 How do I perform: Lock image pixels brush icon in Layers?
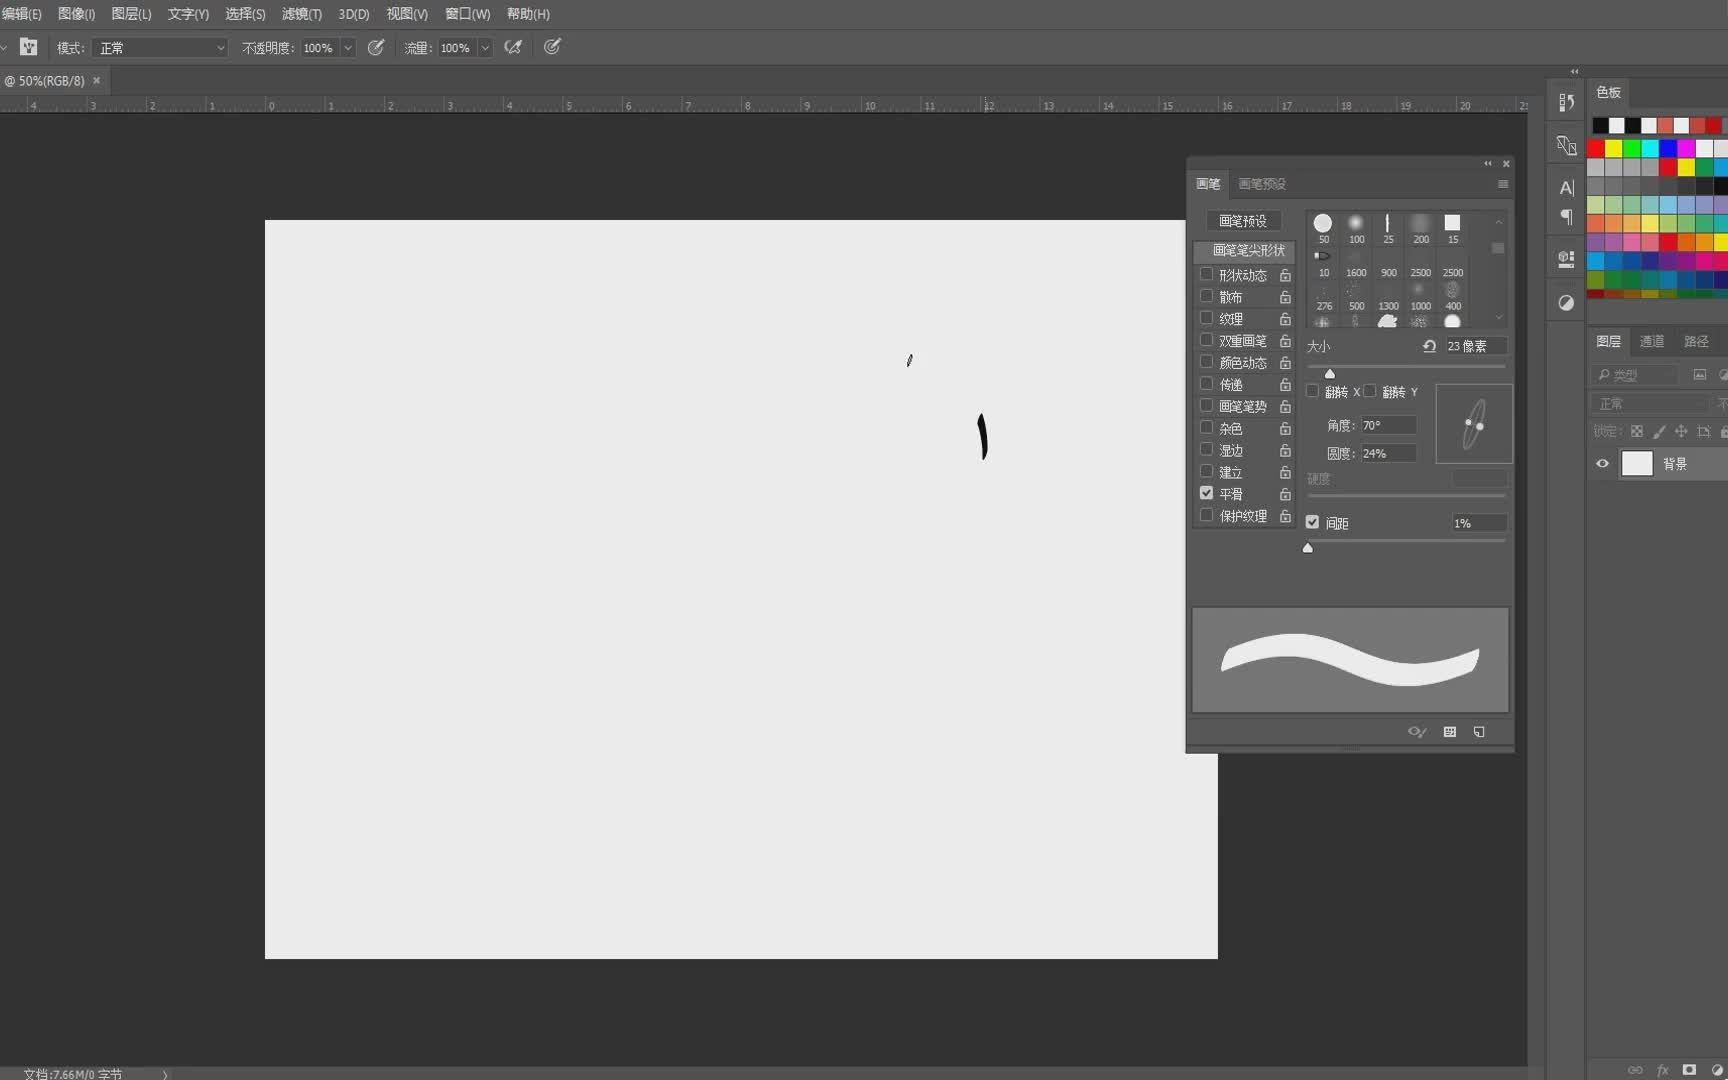click(1659, 432)
